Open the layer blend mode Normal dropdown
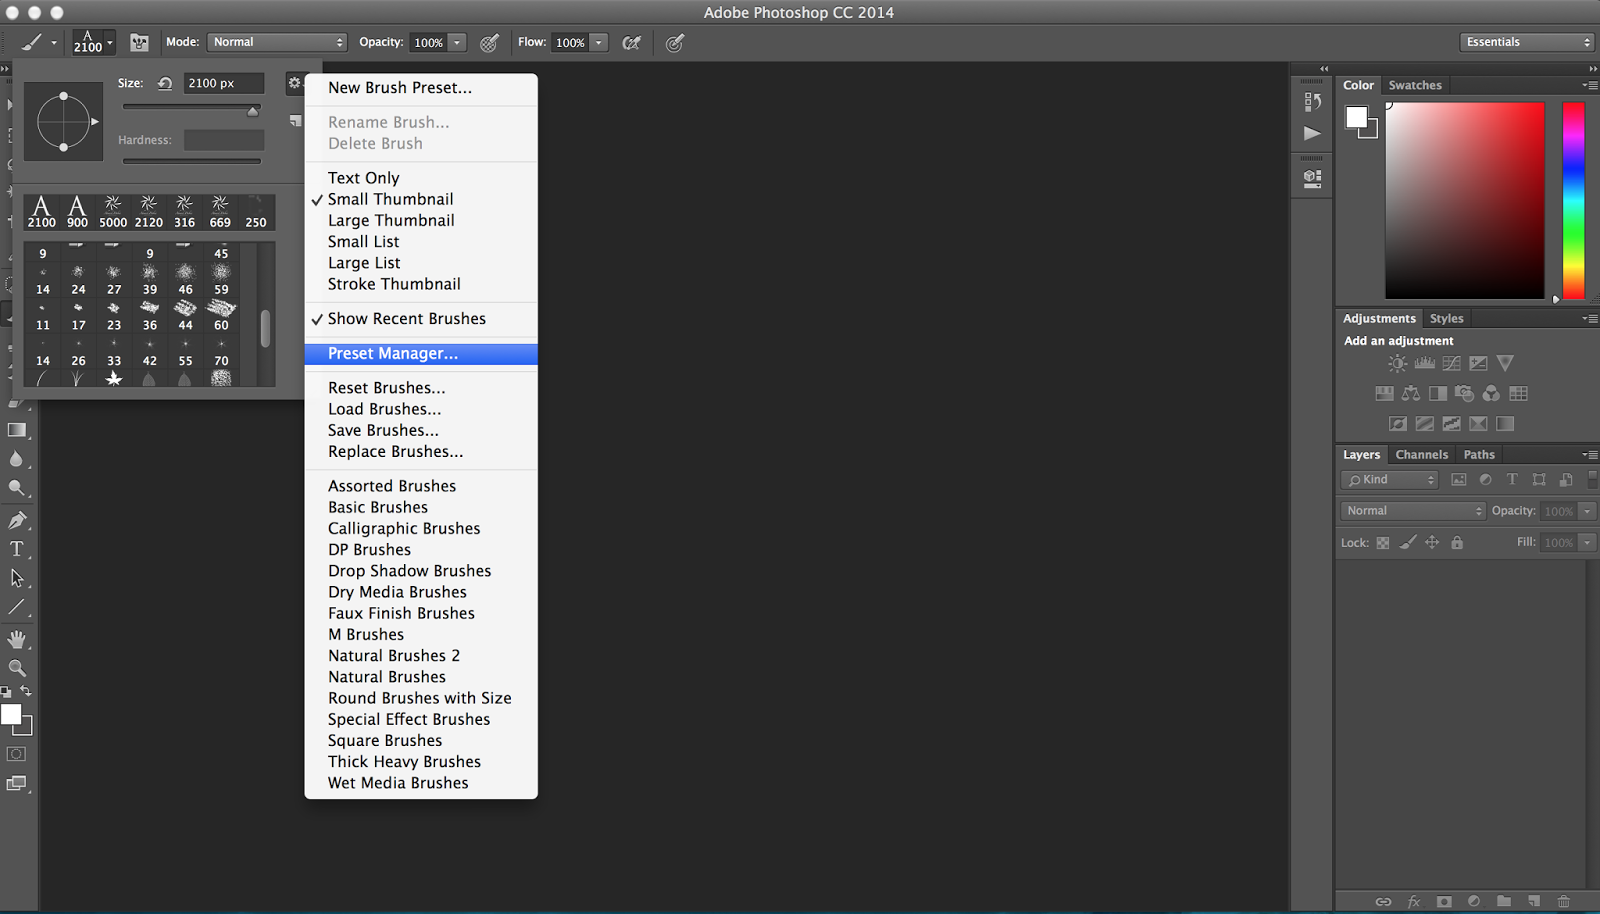1600x914 pixels. coord(1413,511)
